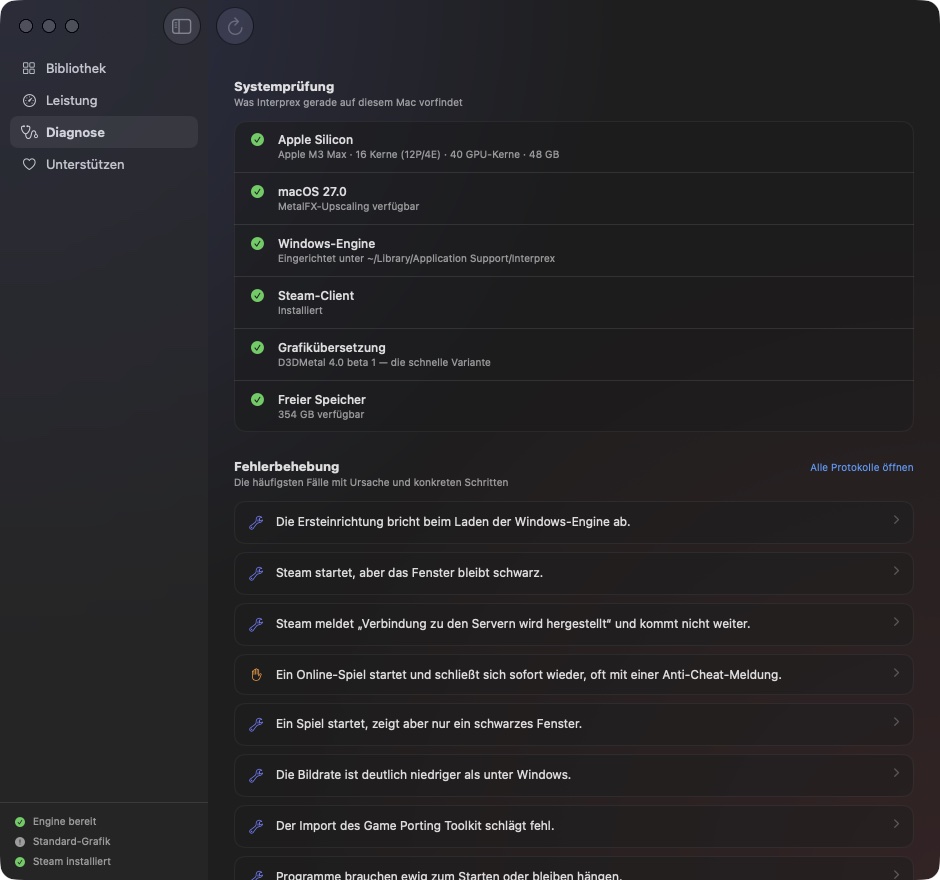Click the green check beside macOS 27.0

[x=257, y=192]
